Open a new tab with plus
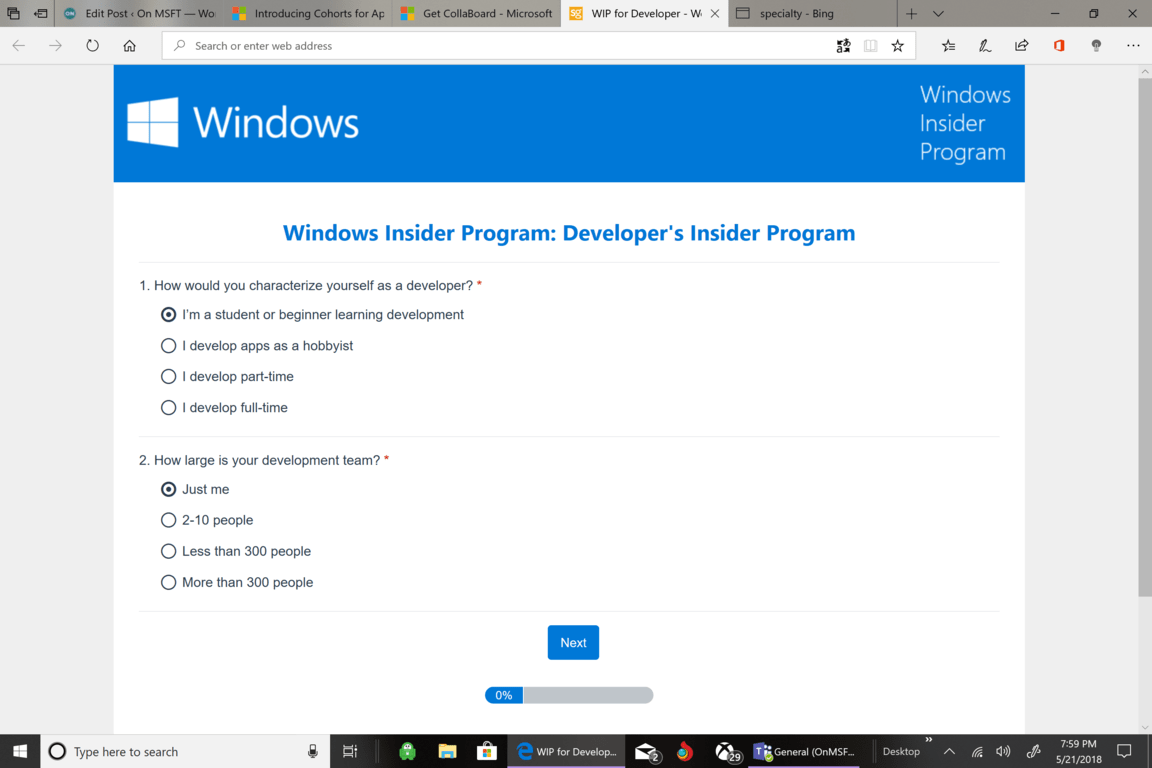This screenshot has width=1152, height=768. tap(911, 13)
